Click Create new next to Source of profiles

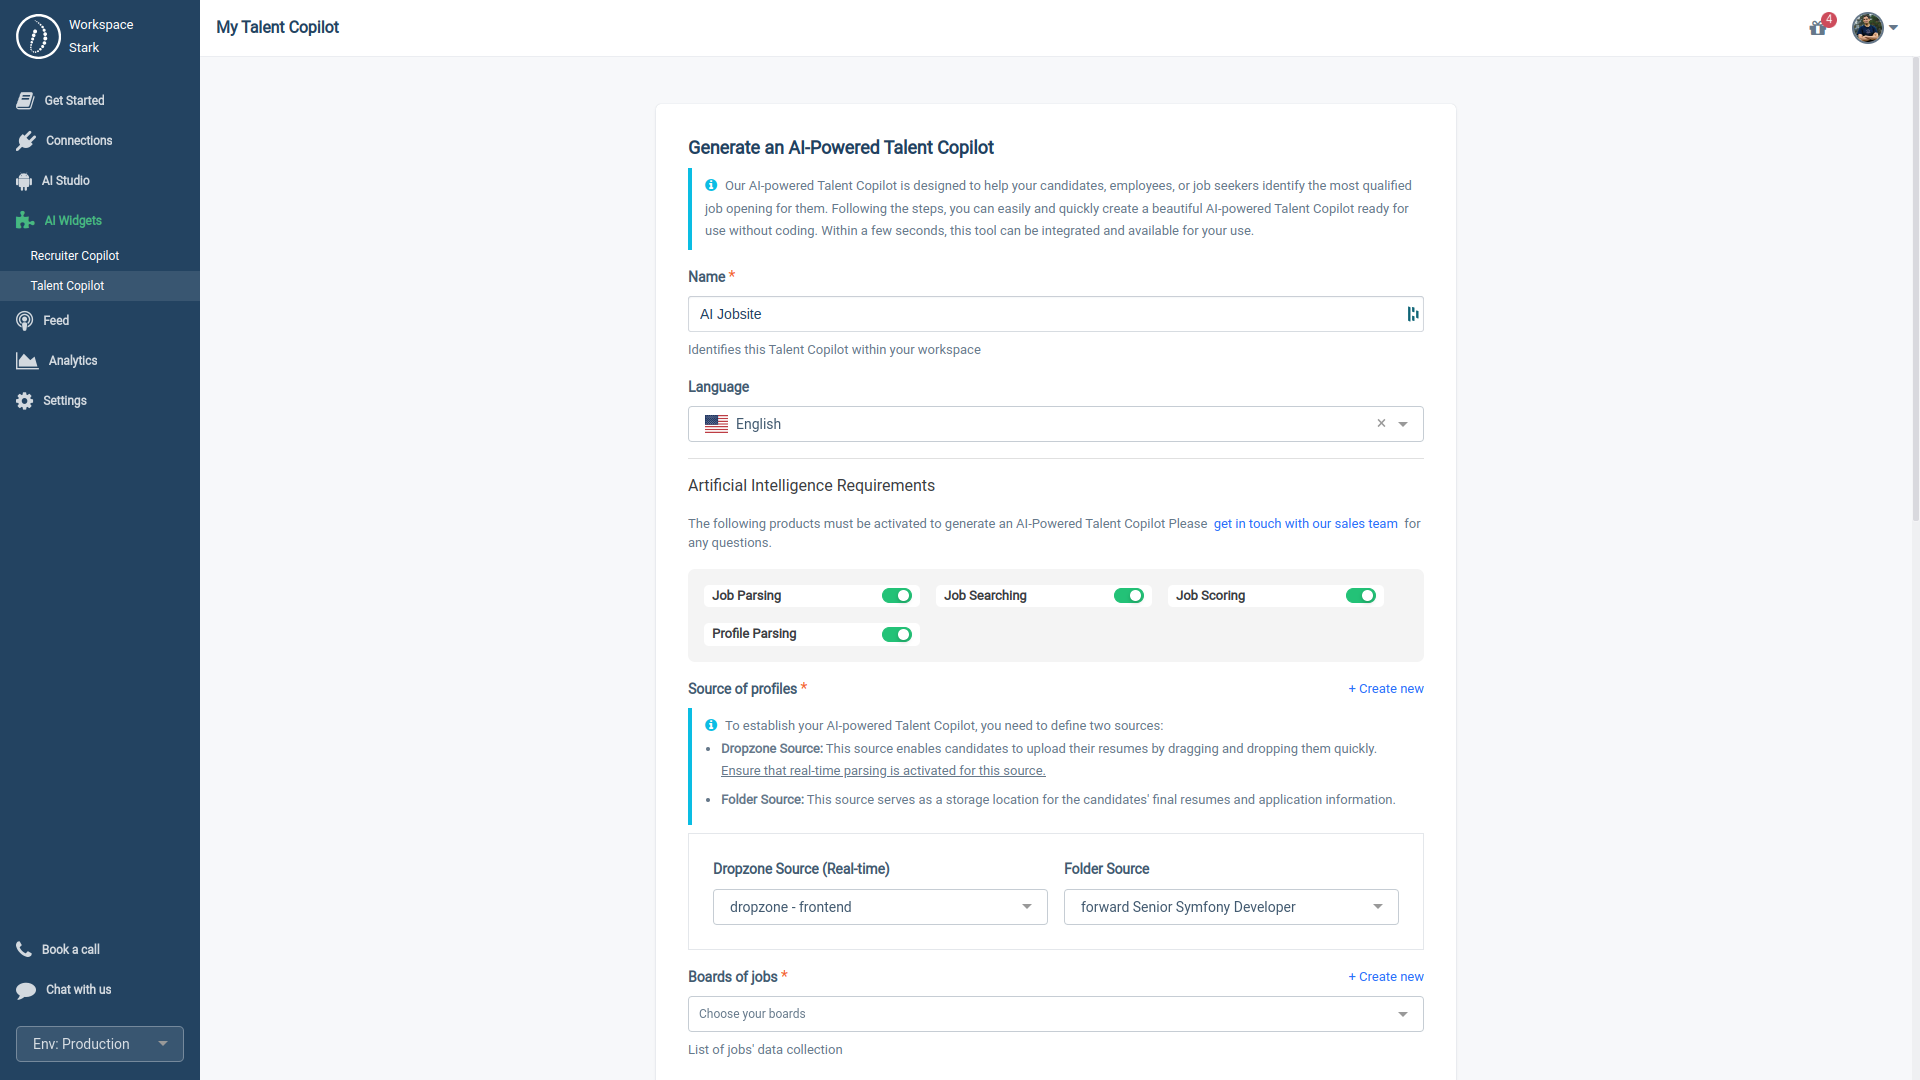tap(1385, 688)
